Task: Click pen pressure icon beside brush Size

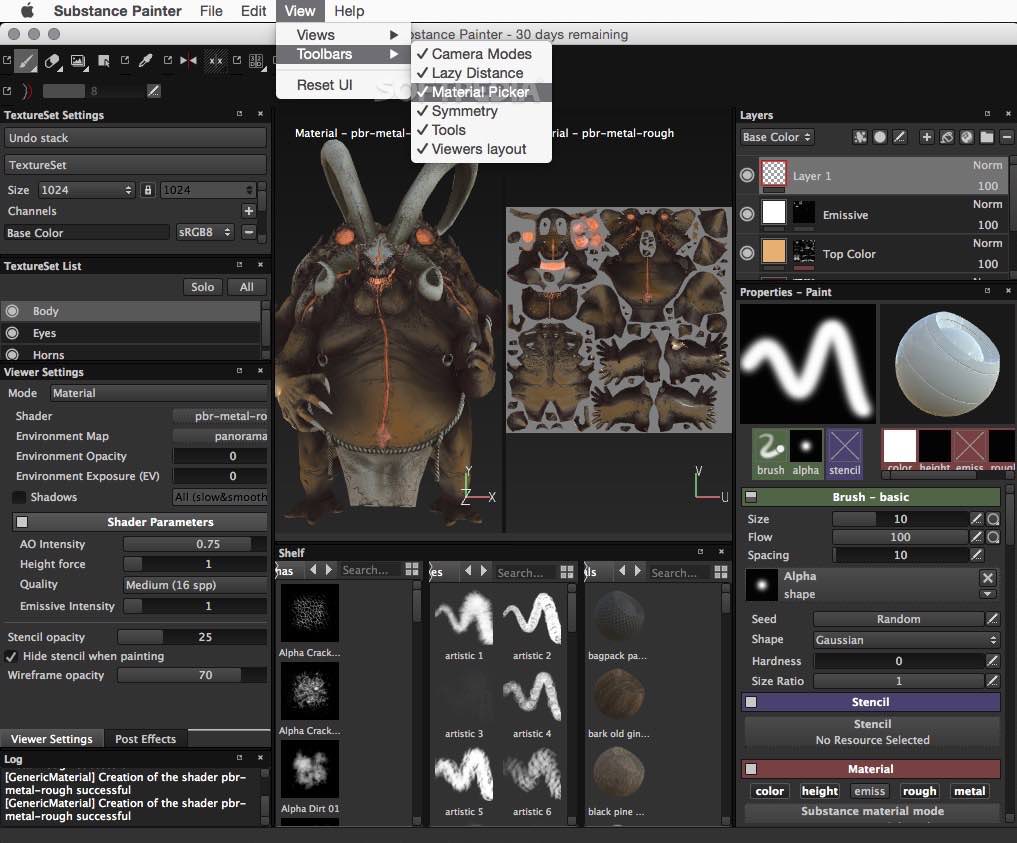Action: pos(976,519)
